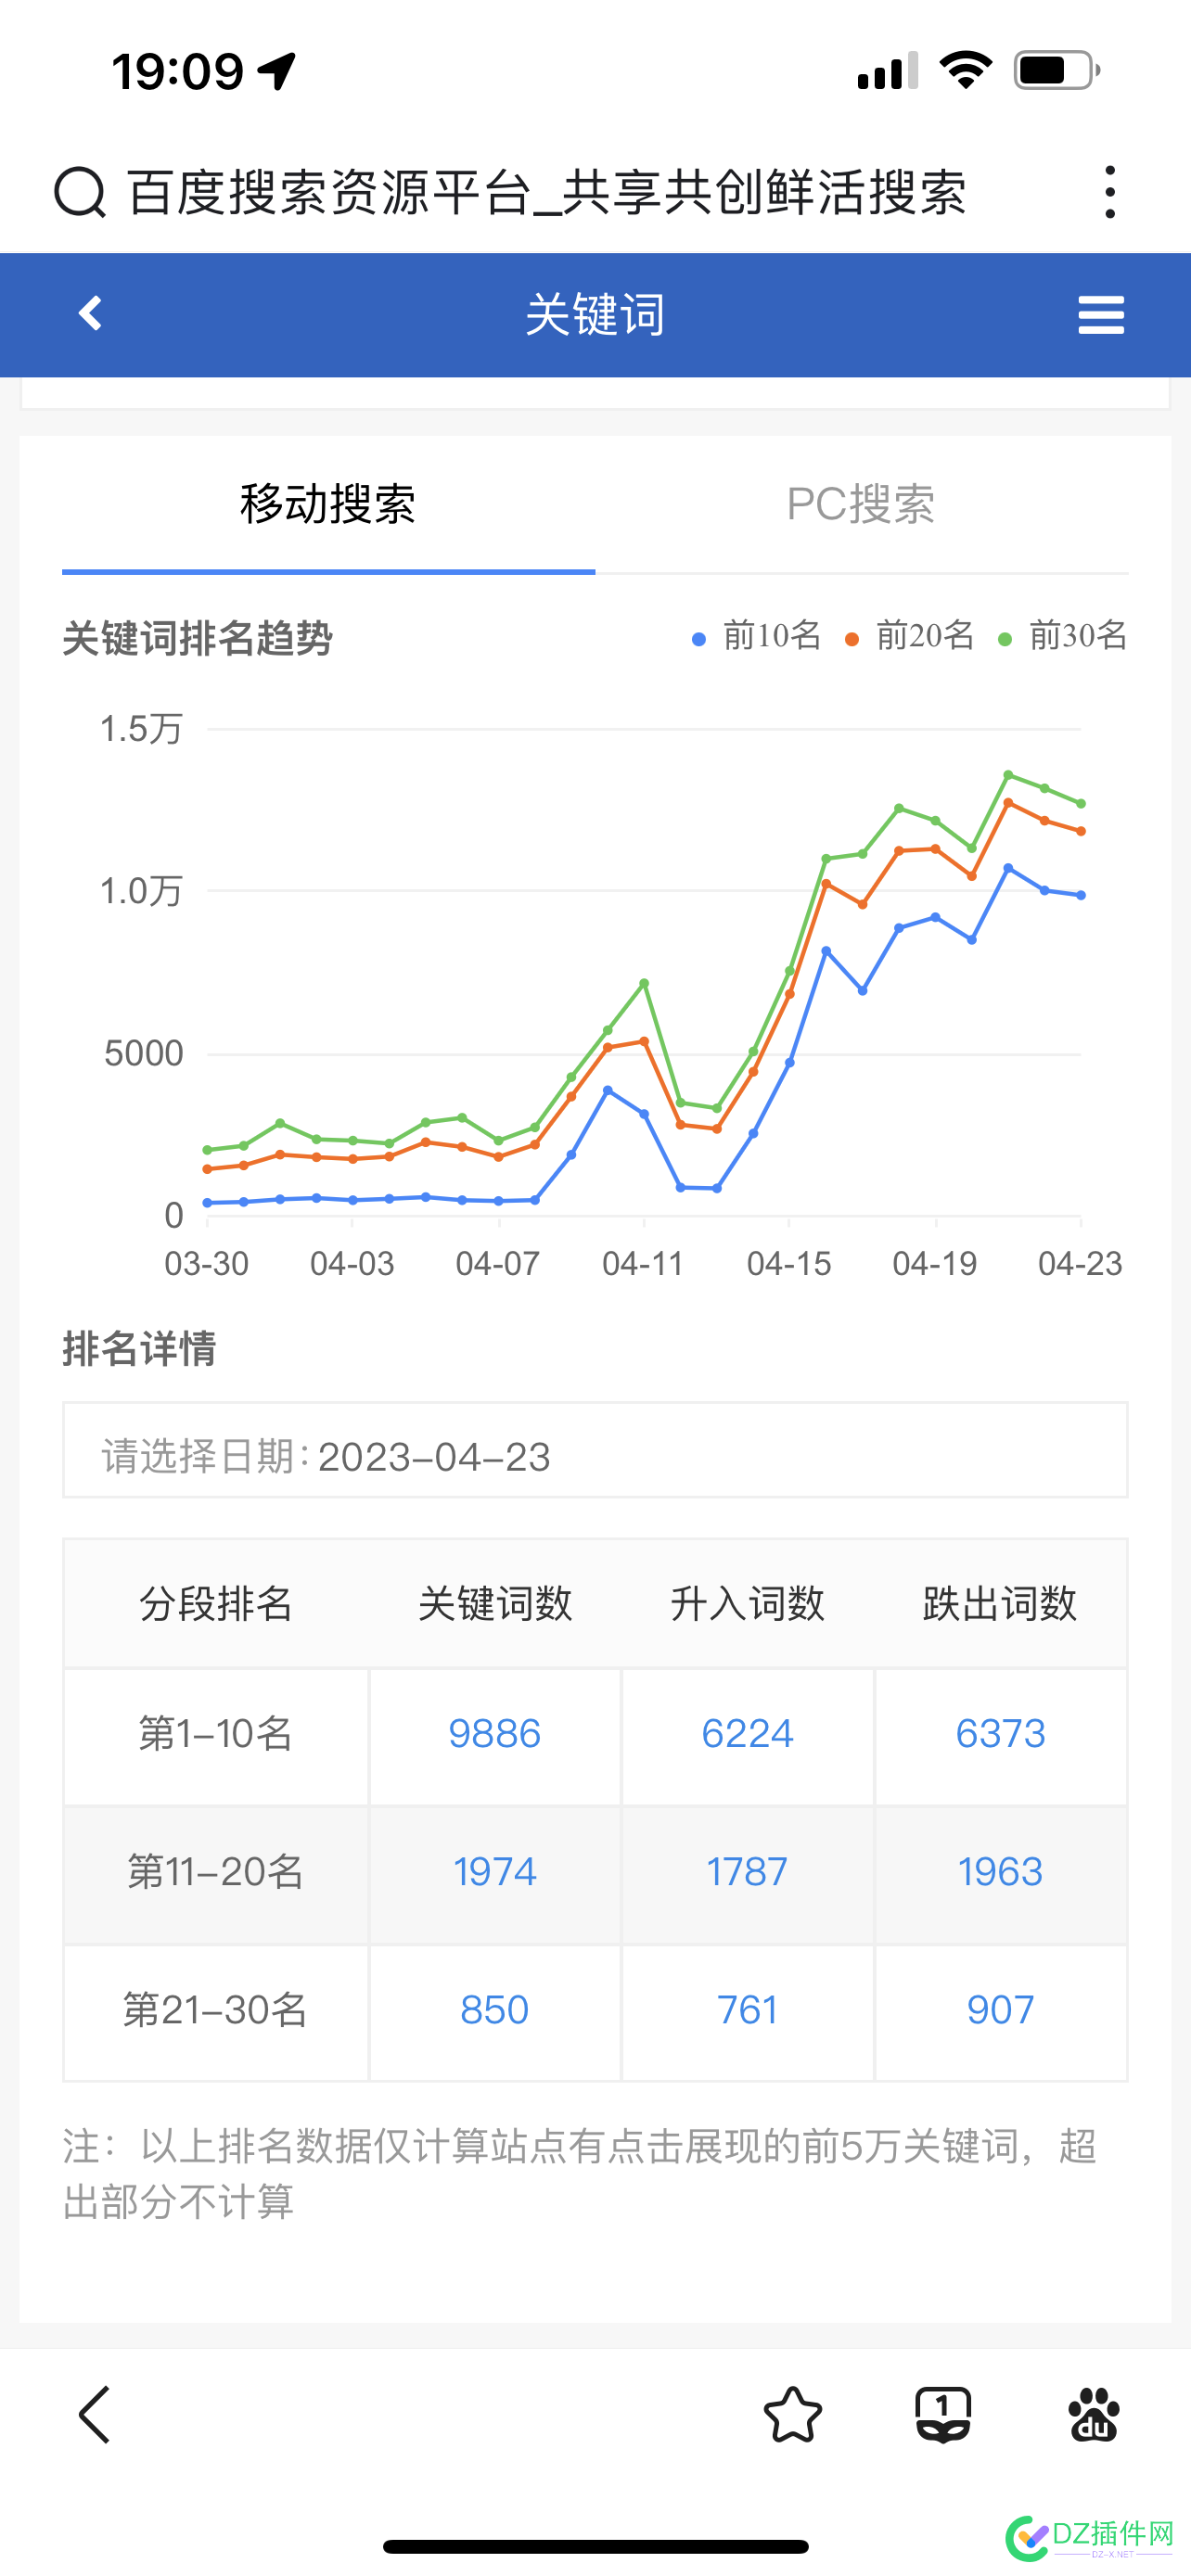
Task: Open 升入词数 value 1787
Action: [747, 1871]
